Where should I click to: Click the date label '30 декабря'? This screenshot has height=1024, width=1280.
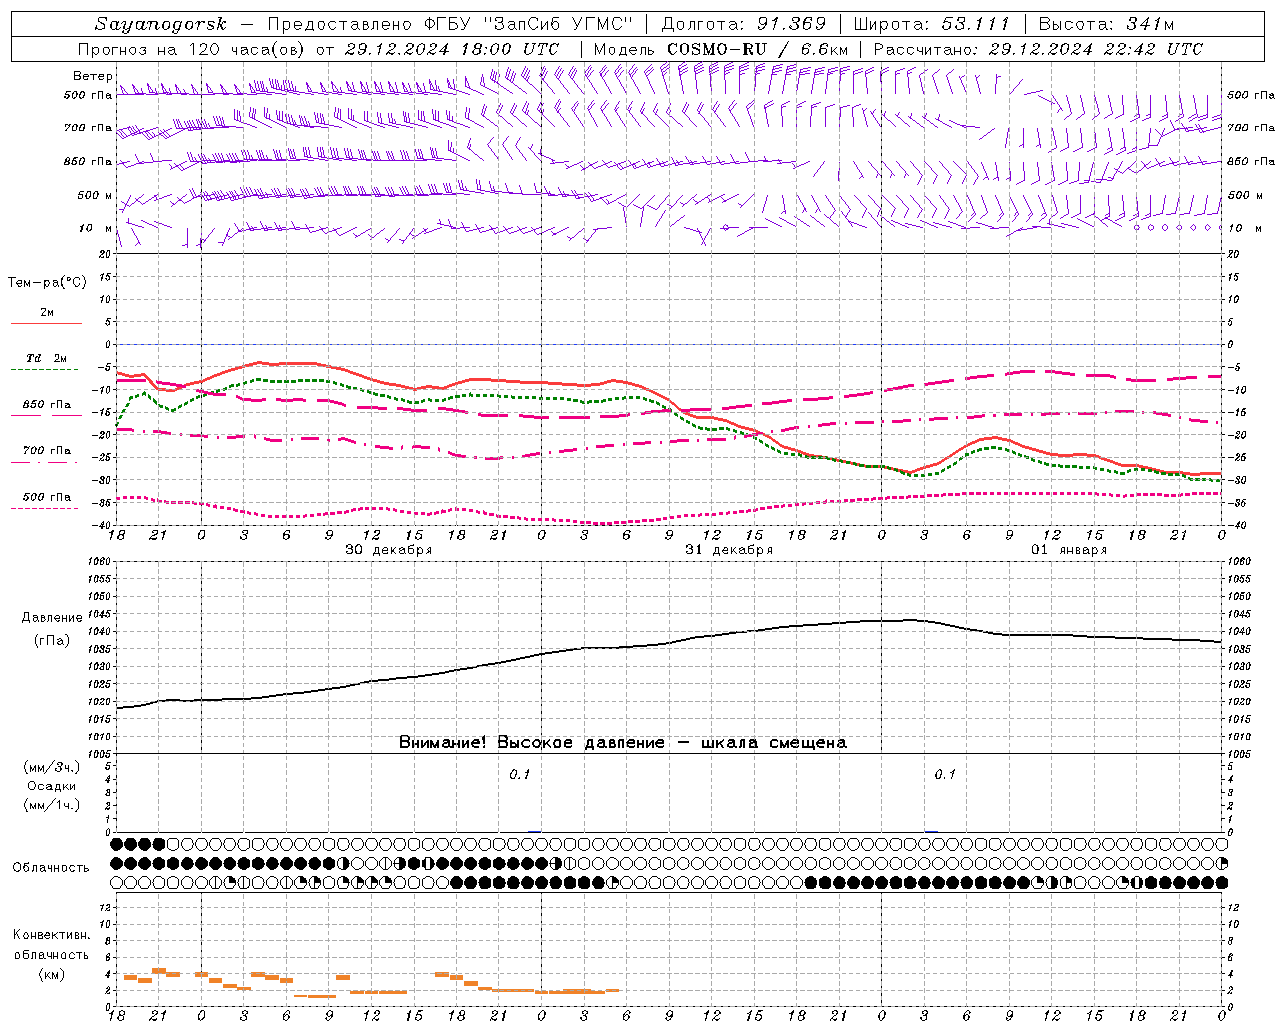coord(389,550)
